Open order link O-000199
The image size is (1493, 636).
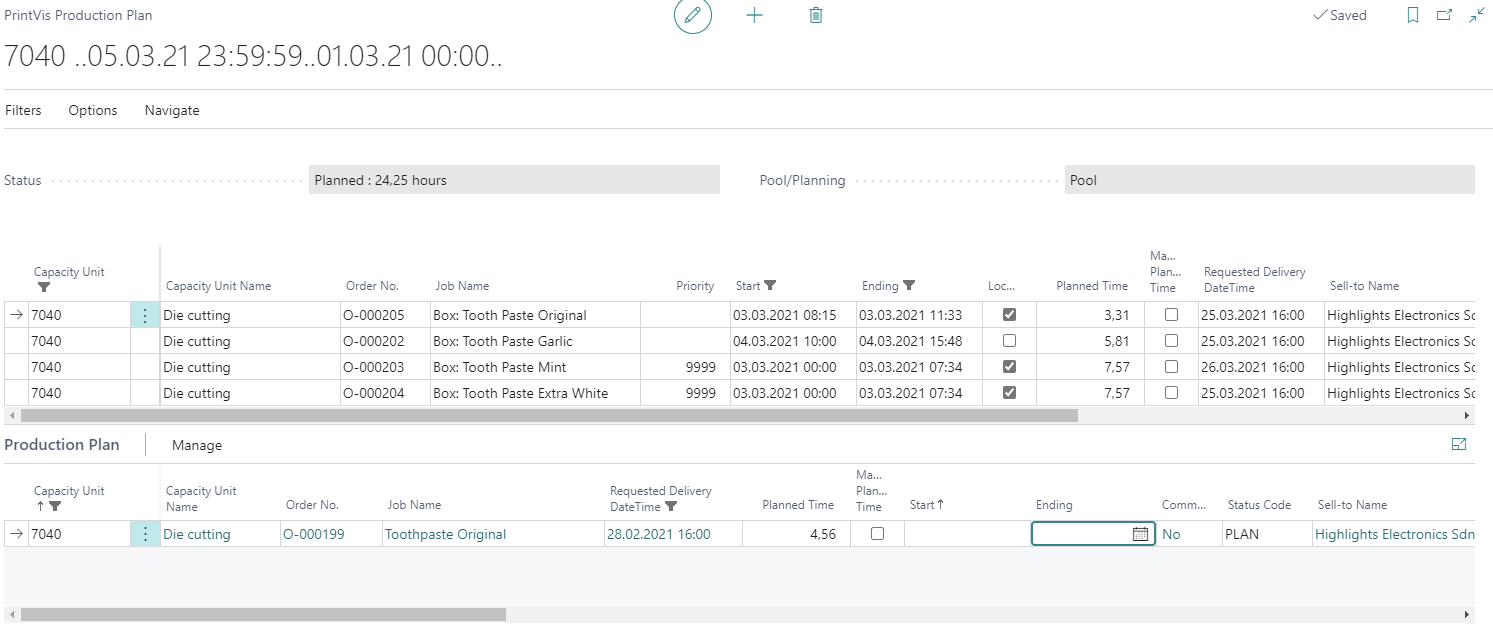pos(314,534)
